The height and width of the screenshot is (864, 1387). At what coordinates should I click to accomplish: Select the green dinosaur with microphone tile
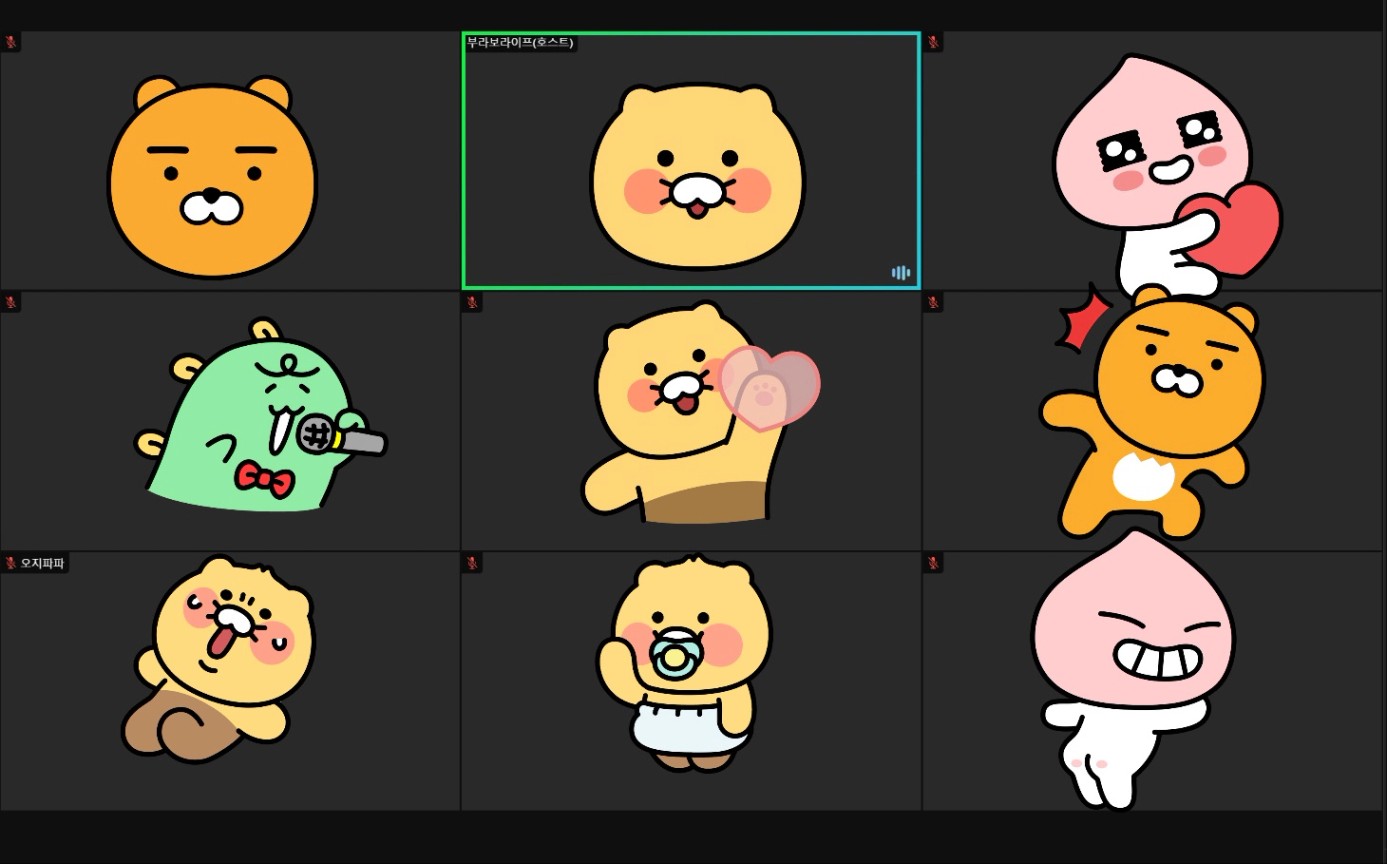point(230,421)
